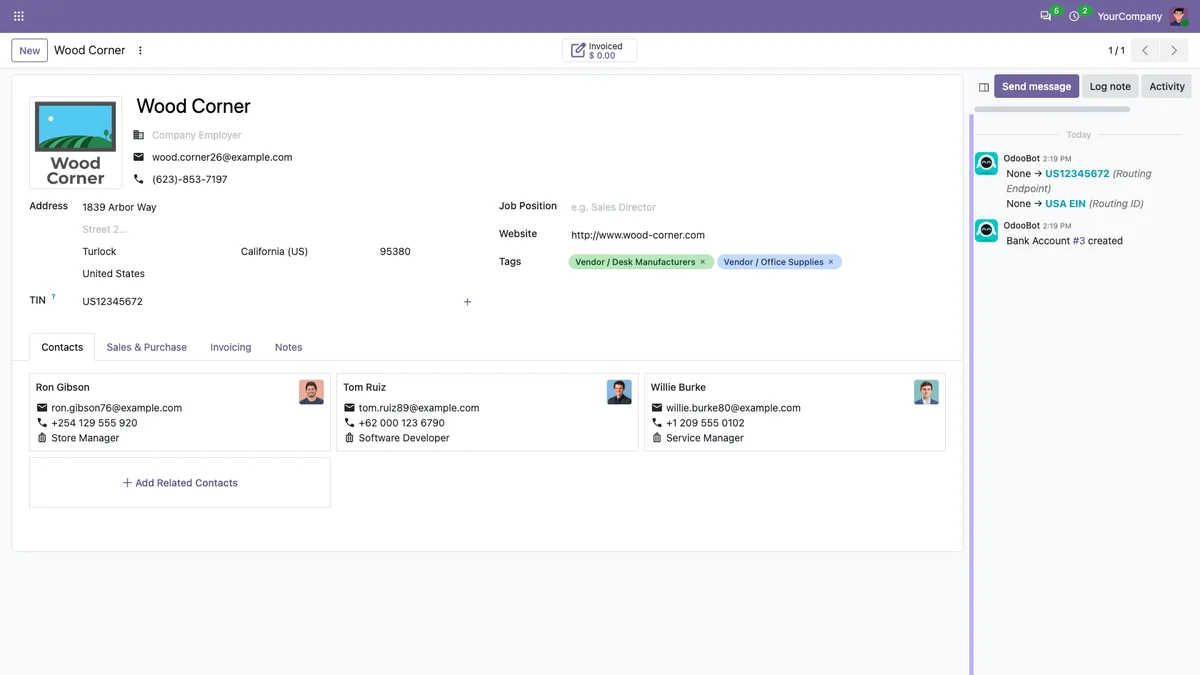Image resolution: width=1200 pixels, height=675 pixels.
Task: Click the Wood Corner breadcrumb title
Action: click(90, 50)
